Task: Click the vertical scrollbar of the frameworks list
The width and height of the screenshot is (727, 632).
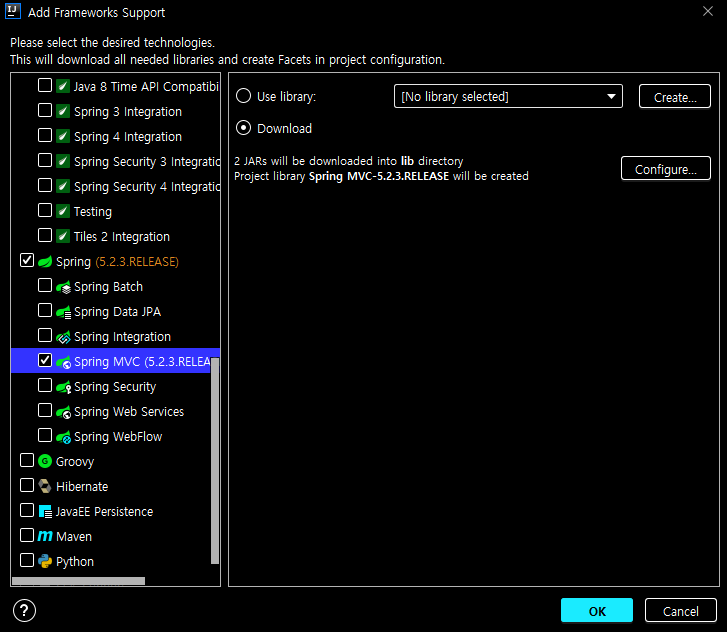Action: (x=215, y=461)
